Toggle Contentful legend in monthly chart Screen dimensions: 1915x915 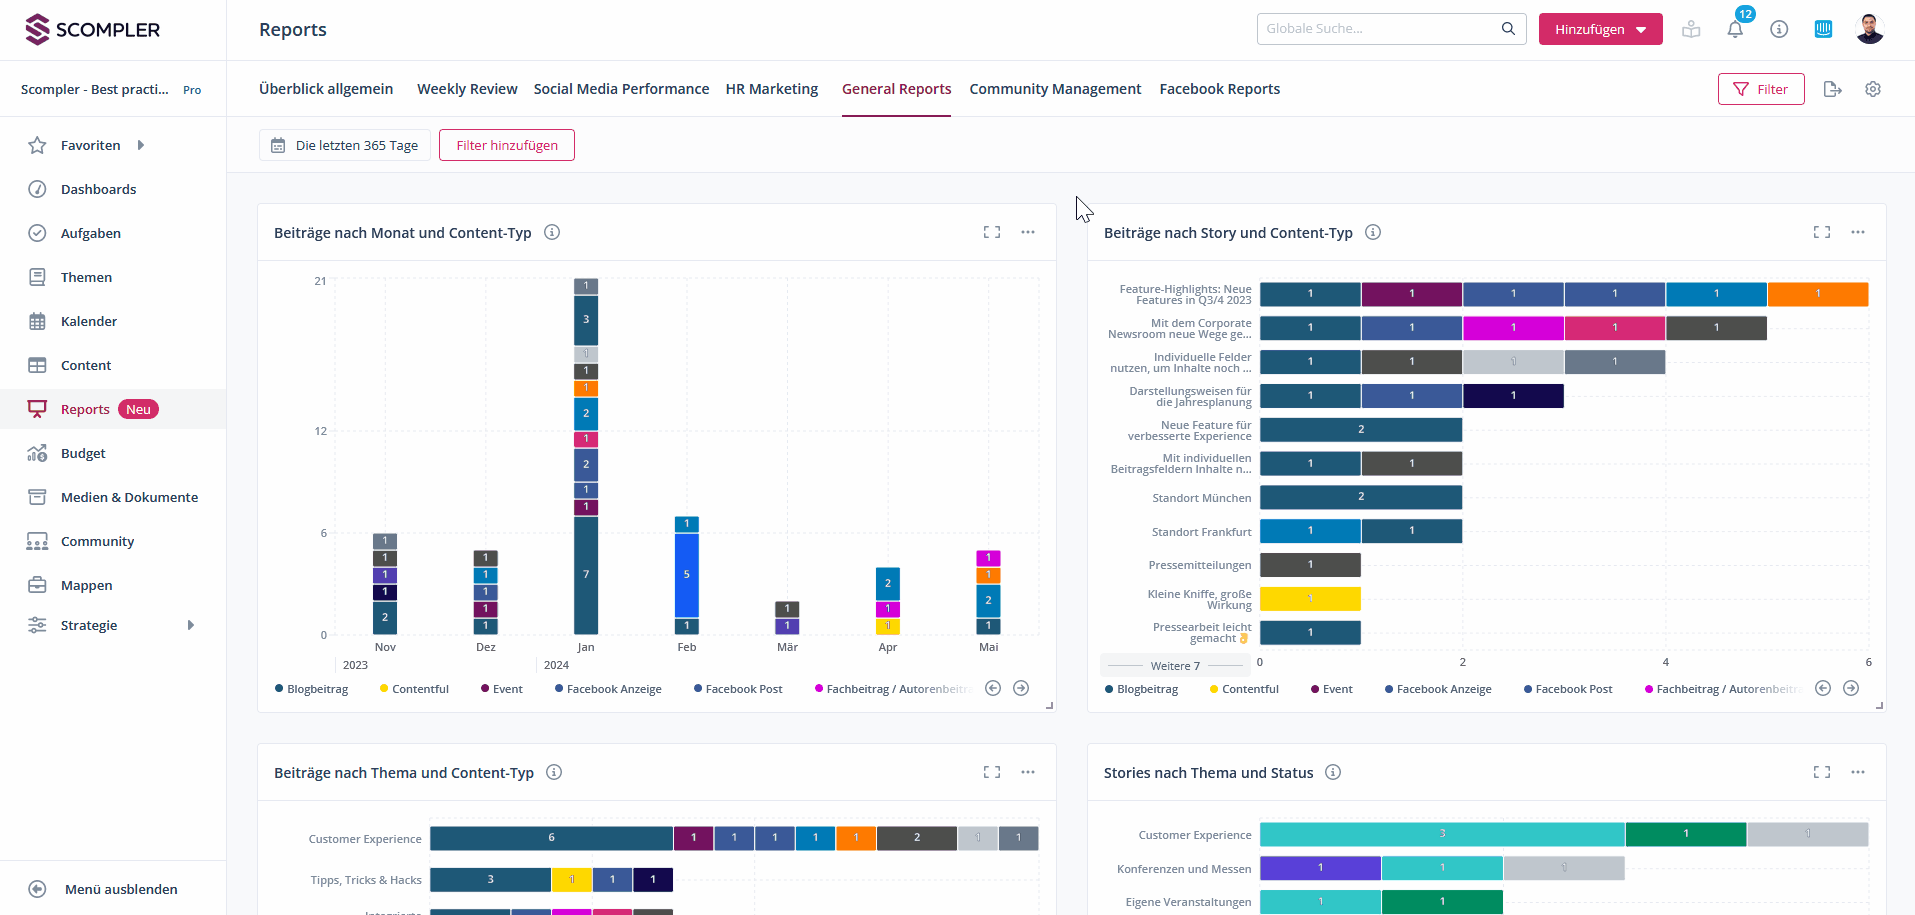pyautogui.click(x=415, y=689)
